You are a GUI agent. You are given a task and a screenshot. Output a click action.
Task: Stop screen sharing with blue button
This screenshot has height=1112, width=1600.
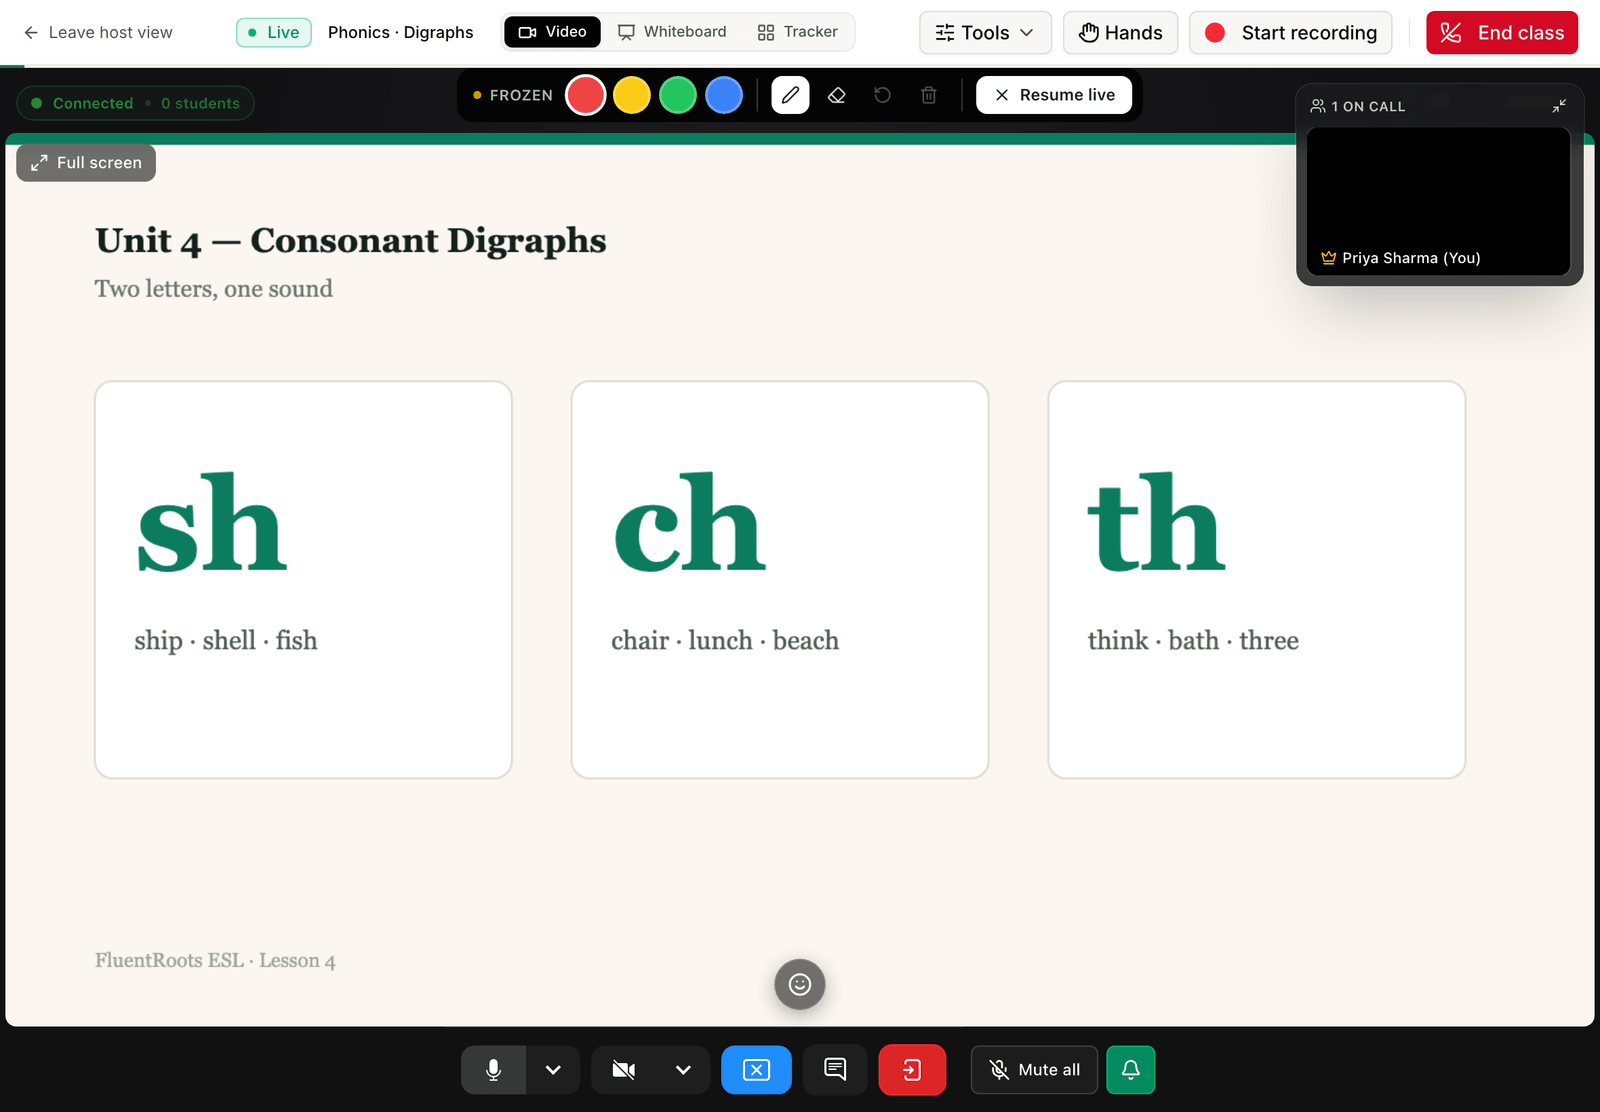[757, 1070]
